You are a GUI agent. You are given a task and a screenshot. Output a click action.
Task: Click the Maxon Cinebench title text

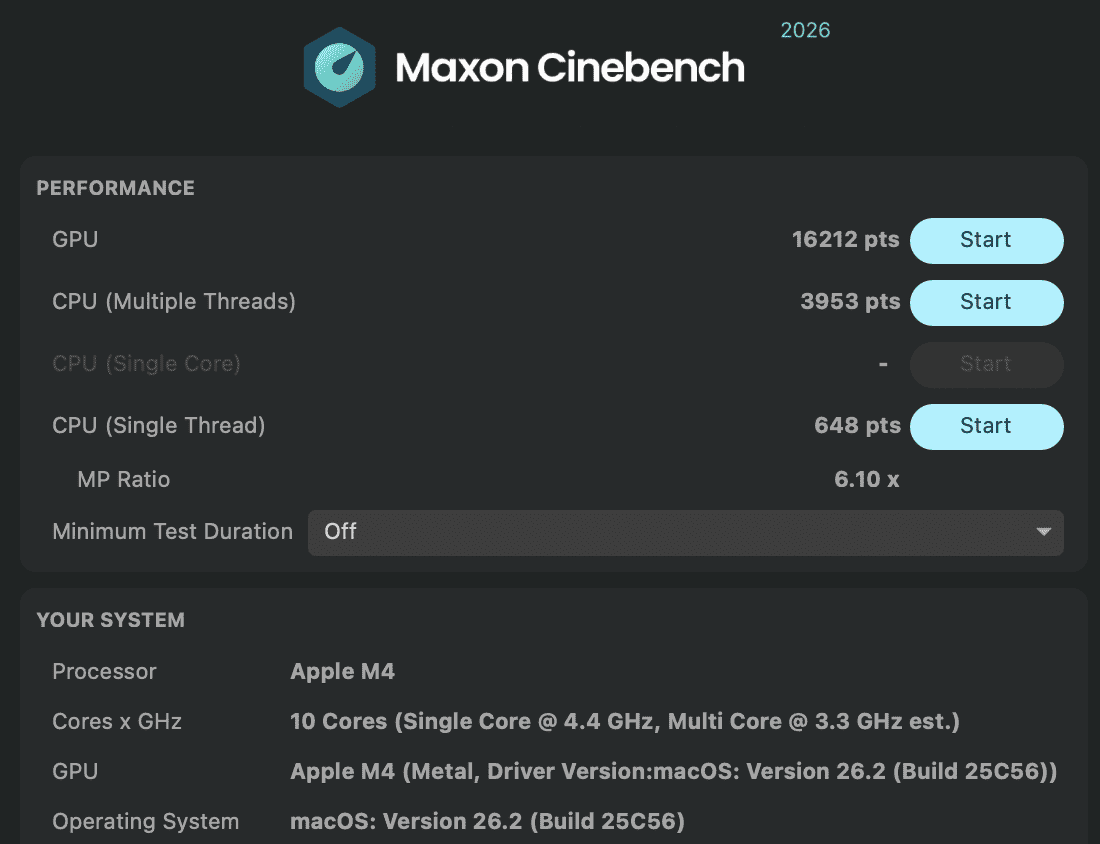click(570, 68)
